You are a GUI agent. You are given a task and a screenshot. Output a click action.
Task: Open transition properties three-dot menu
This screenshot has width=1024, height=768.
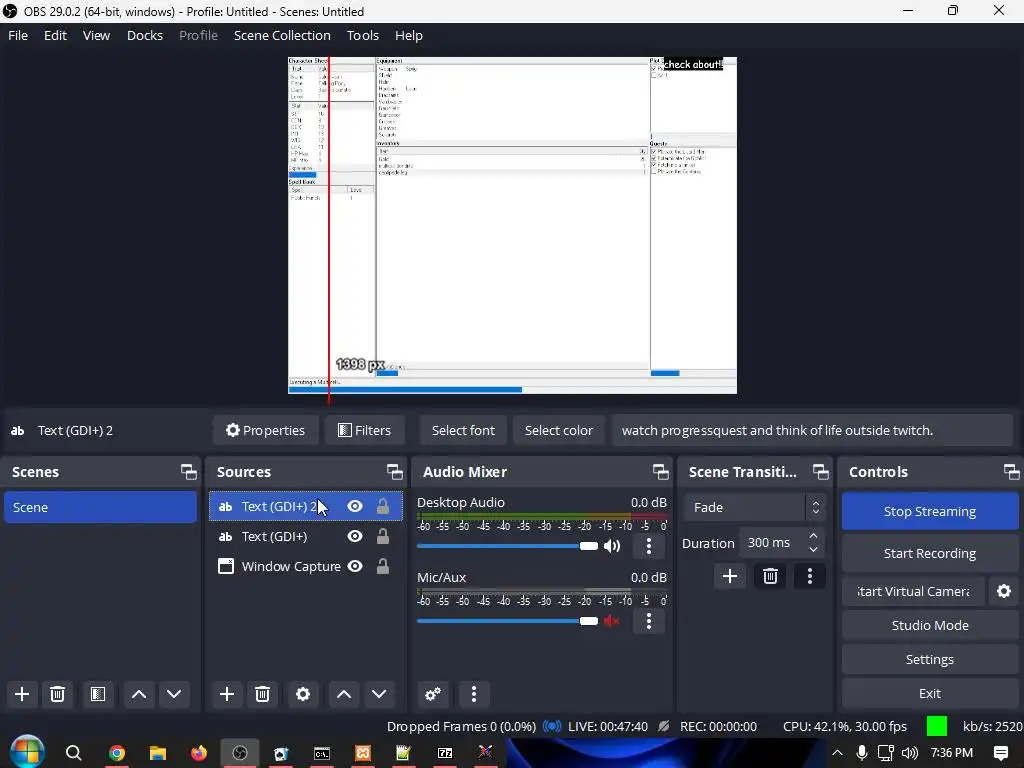[x=810, y=576]
